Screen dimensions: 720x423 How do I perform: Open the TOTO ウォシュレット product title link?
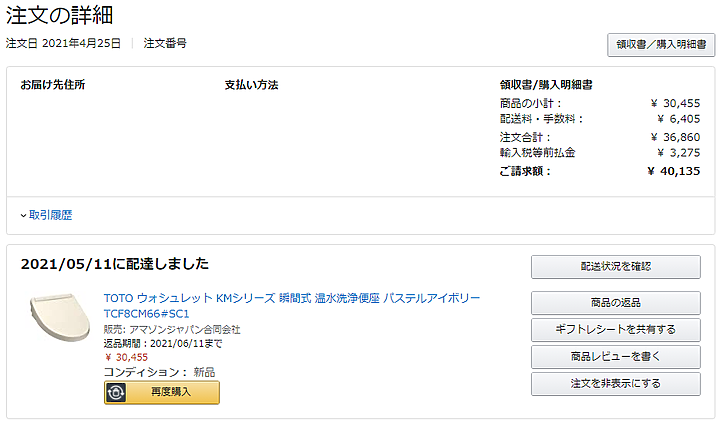coord(292,298)
